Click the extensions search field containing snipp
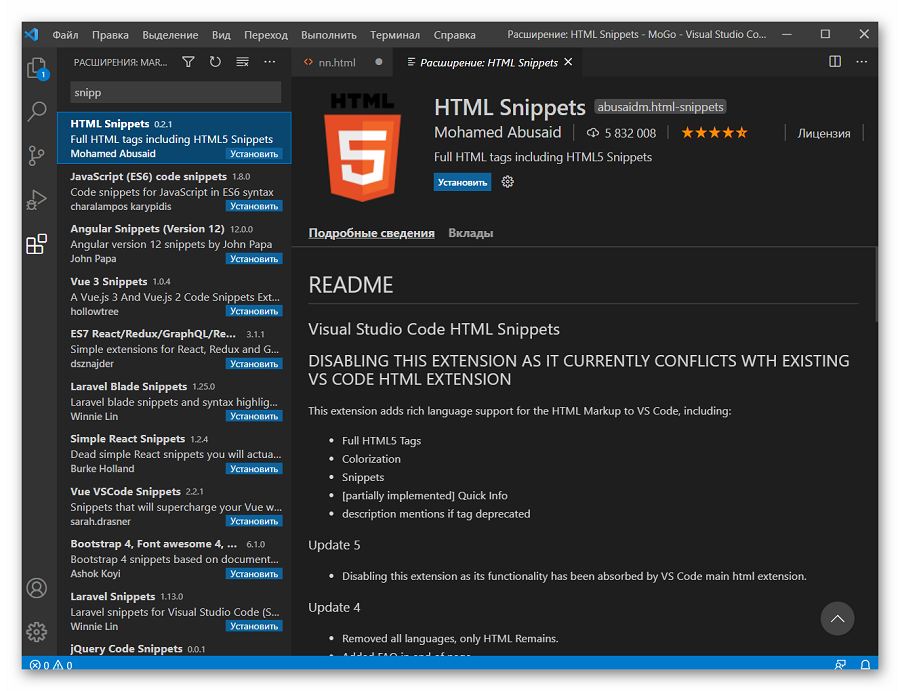Image resolution: width=900 pixels, height=691 pixels. [176, 92]
